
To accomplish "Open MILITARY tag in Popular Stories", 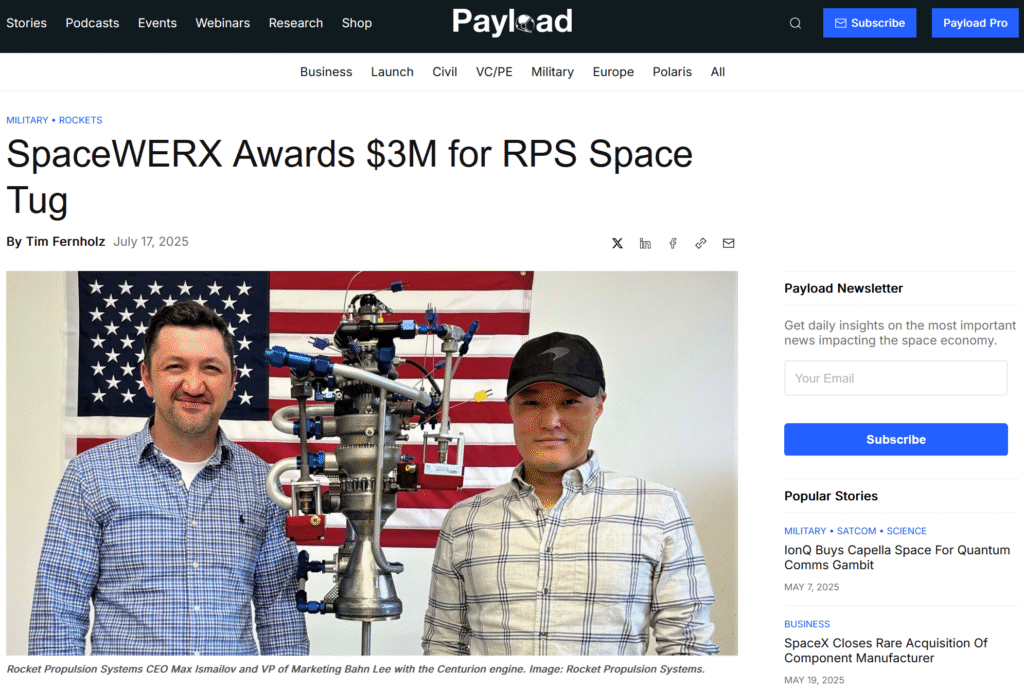I will point(805,531).
